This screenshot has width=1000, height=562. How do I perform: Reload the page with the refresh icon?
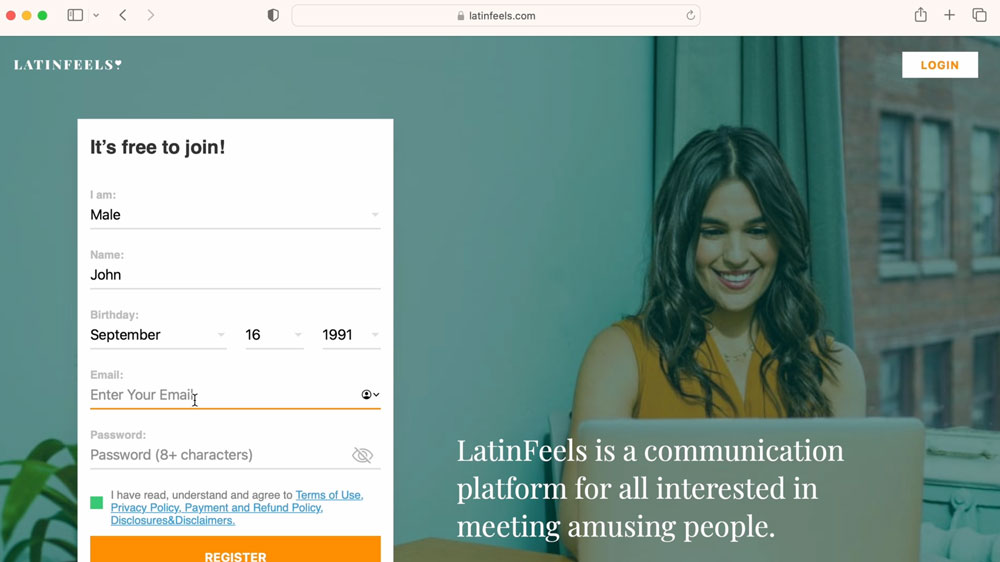pyautogui.click(x=690, y=15)
